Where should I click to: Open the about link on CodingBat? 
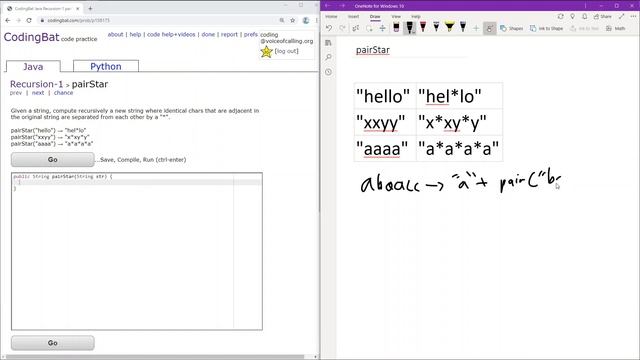[x=116, y=34]
